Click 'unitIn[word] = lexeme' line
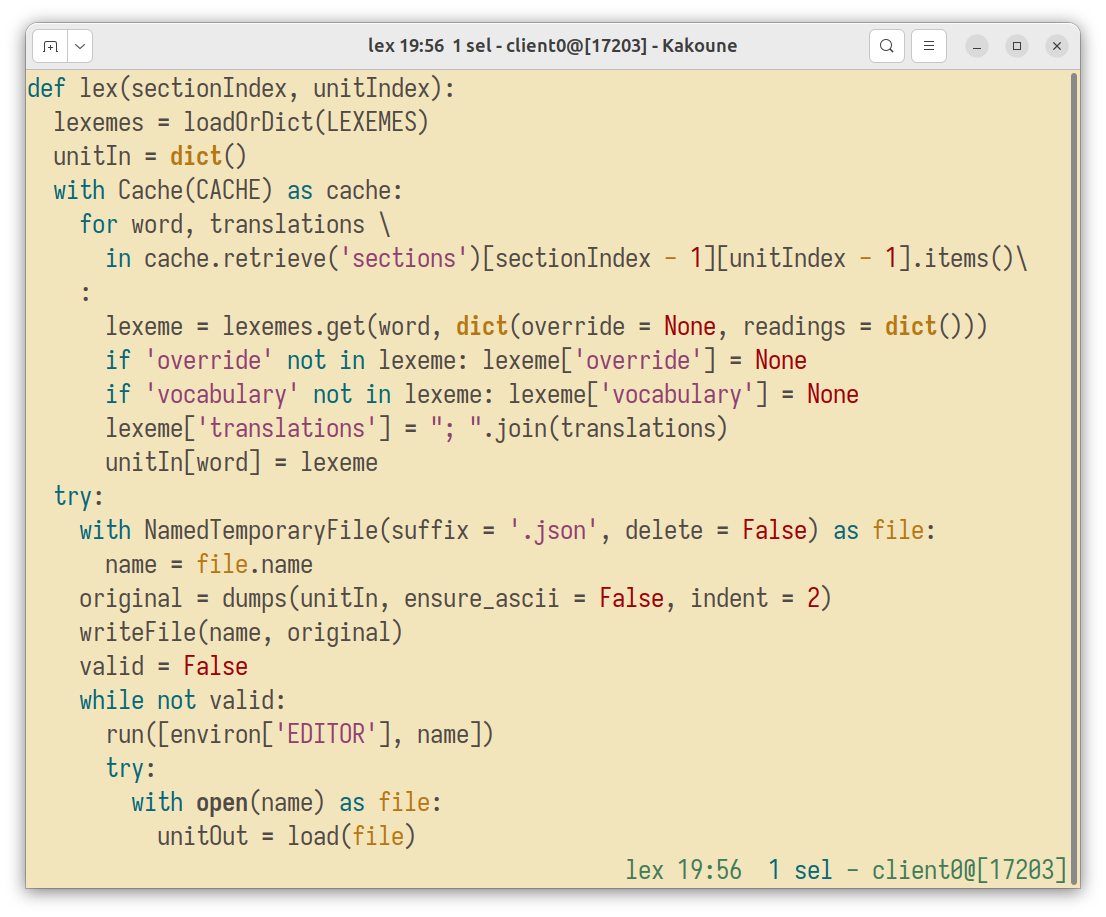 click(241, 463)
